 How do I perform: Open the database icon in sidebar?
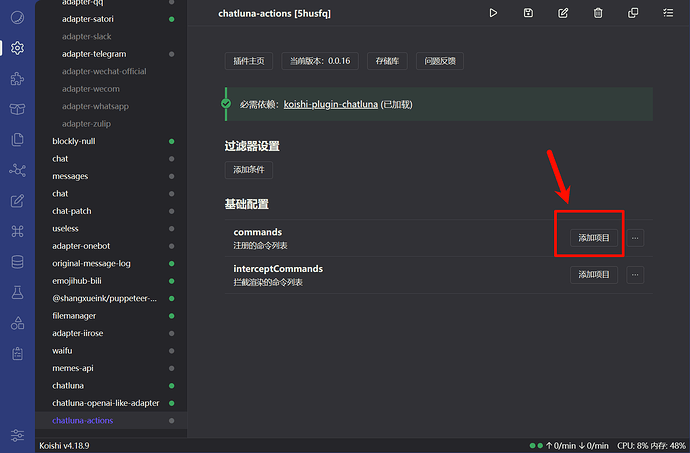click(x=17, y=262)
